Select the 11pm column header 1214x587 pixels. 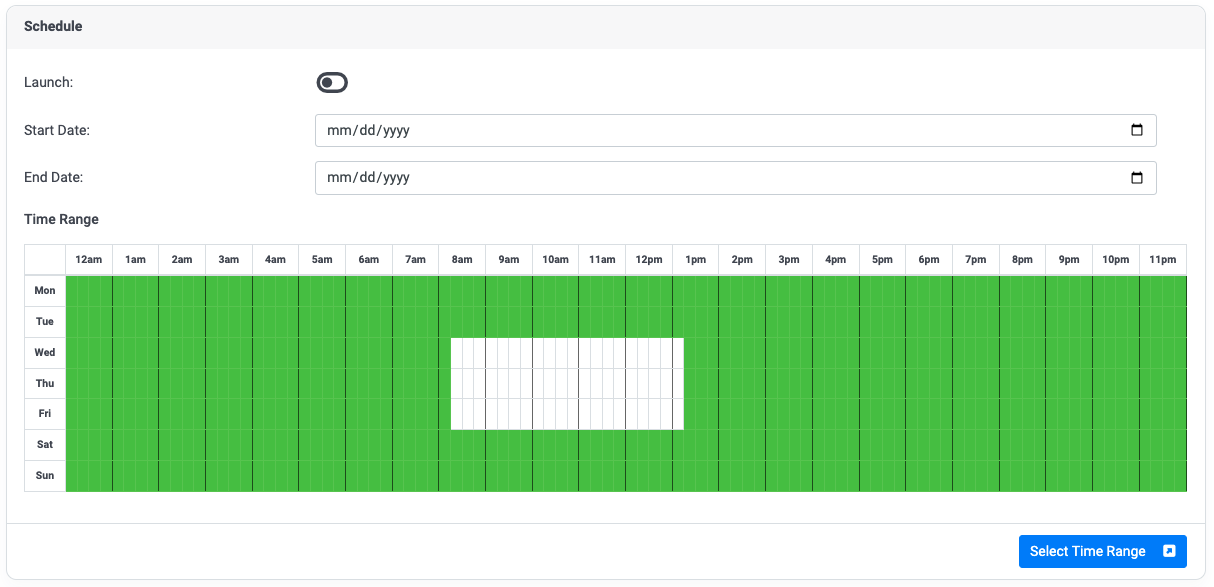pyautogui.click(x=1162, y=259)
